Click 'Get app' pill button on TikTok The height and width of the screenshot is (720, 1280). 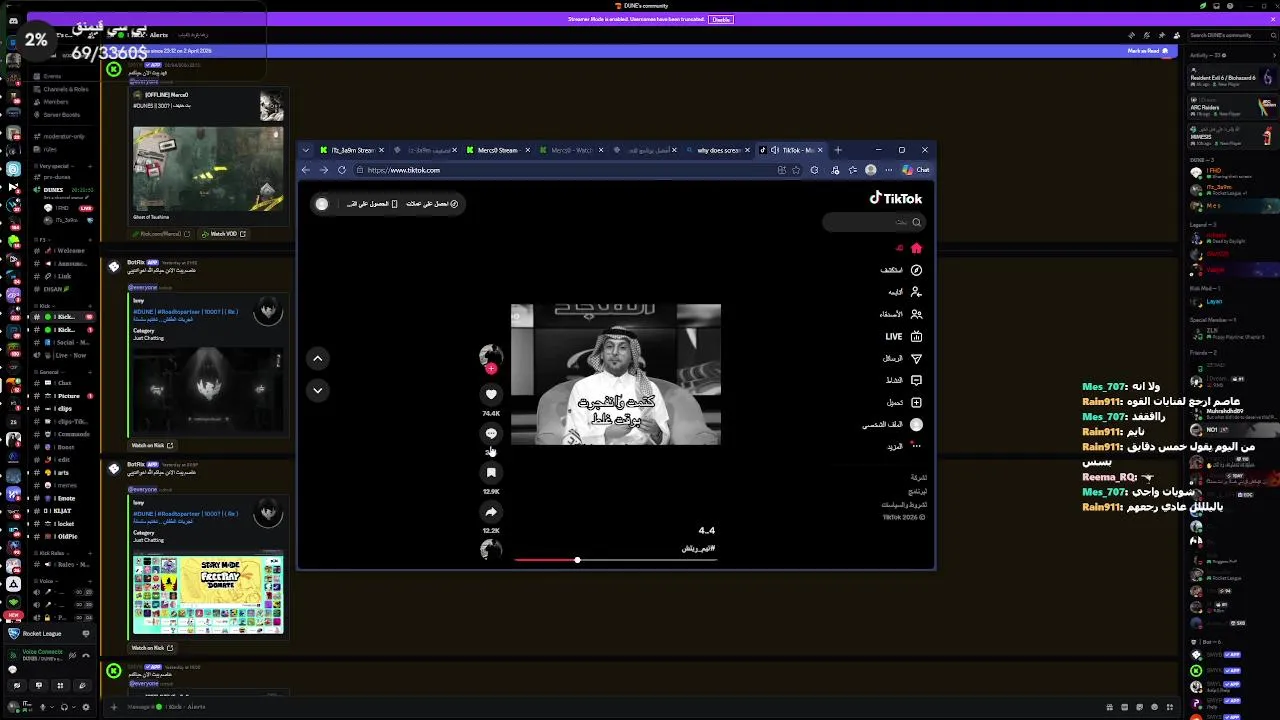[371, 203]
